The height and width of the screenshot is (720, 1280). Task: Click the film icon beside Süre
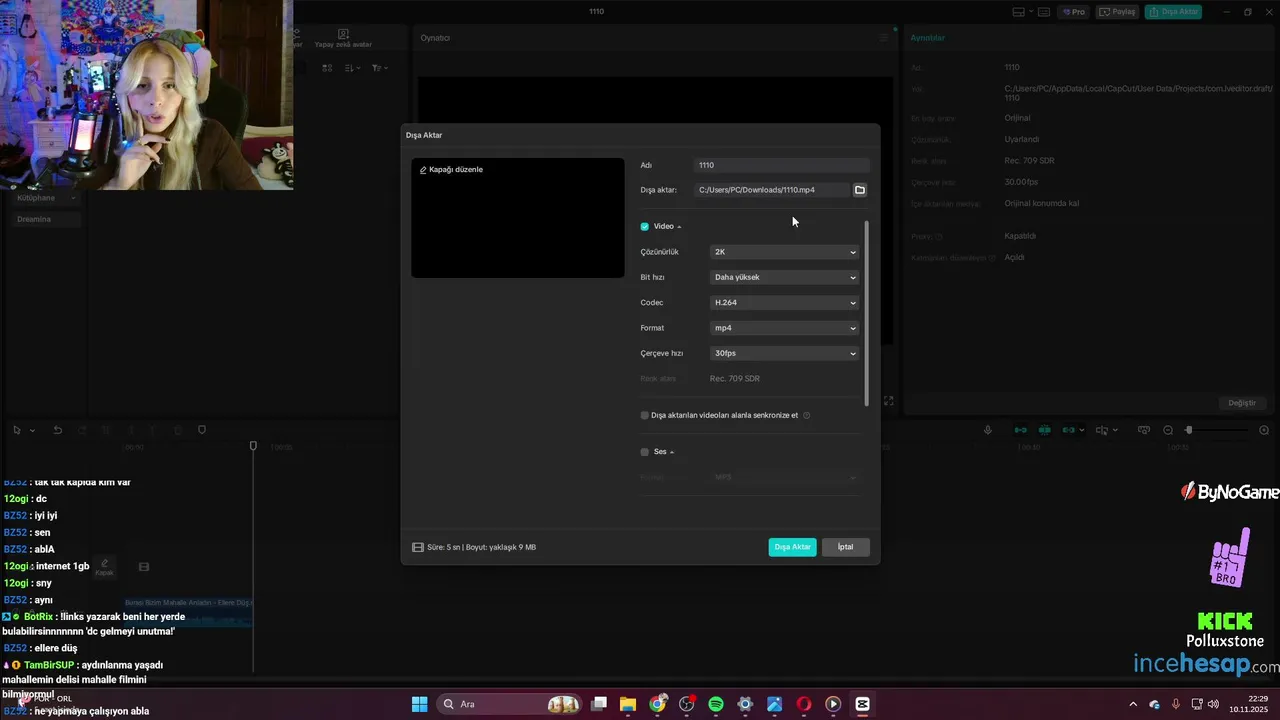coord(418,547)
